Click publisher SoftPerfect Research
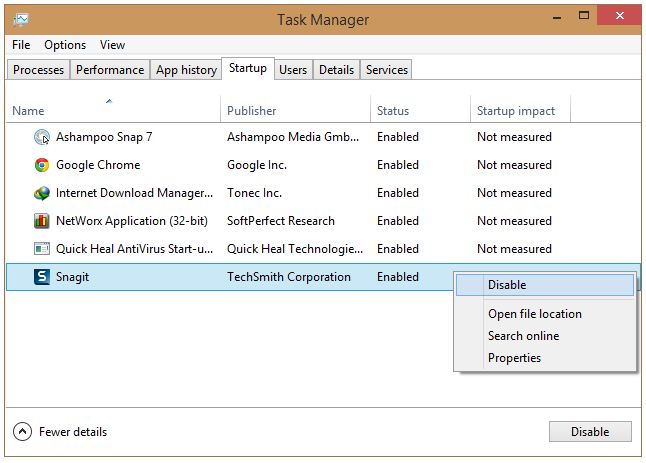Viewport: 646px width, 463px height. pyautogui.click(x=281, y=221)
